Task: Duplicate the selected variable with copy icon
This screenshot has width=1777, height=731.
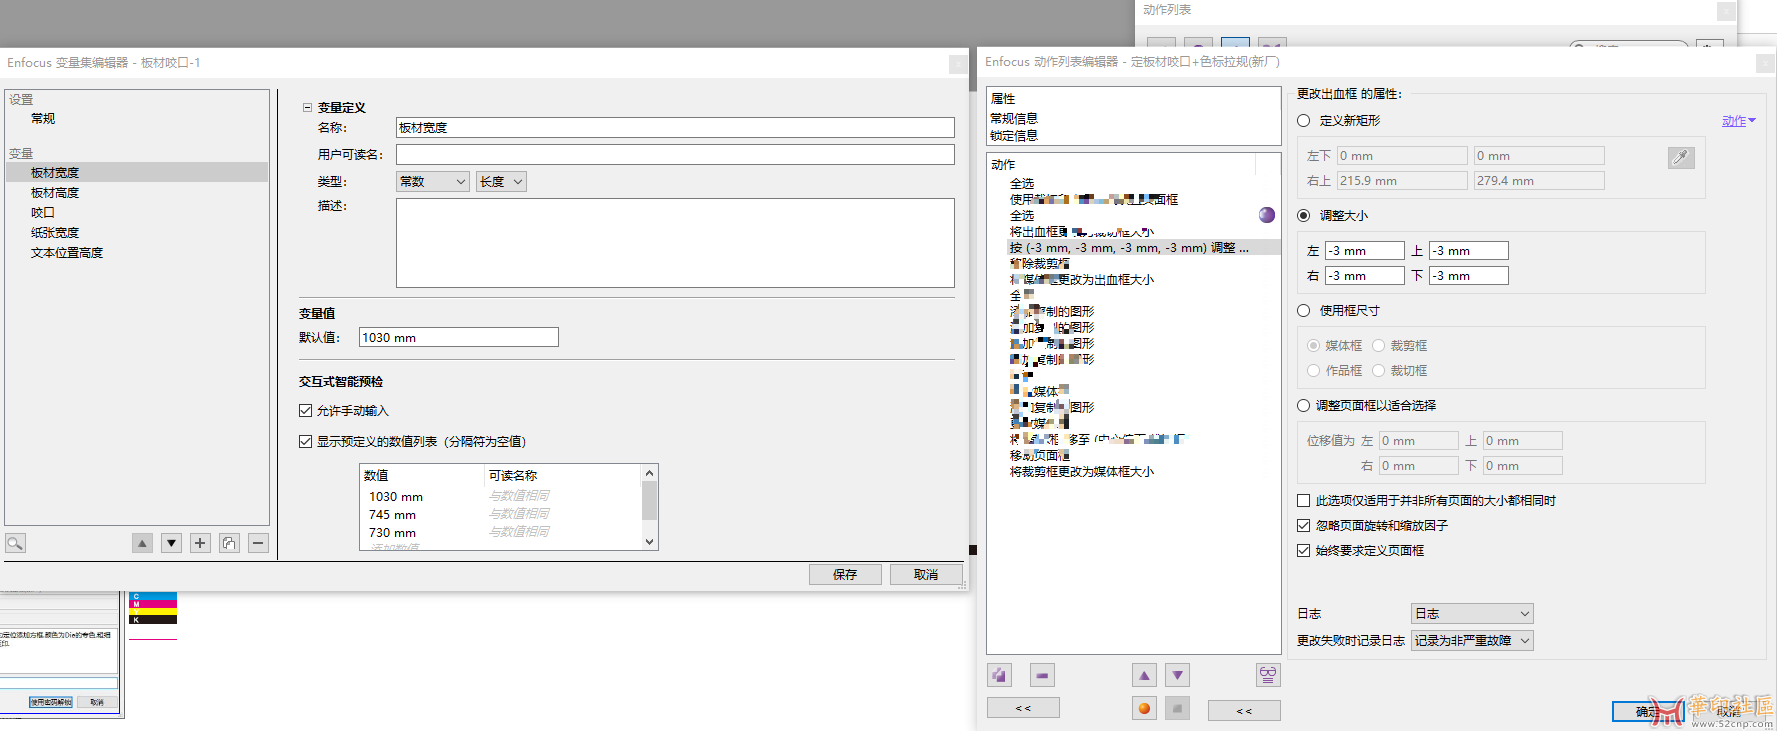Action: tap(229, 543)
